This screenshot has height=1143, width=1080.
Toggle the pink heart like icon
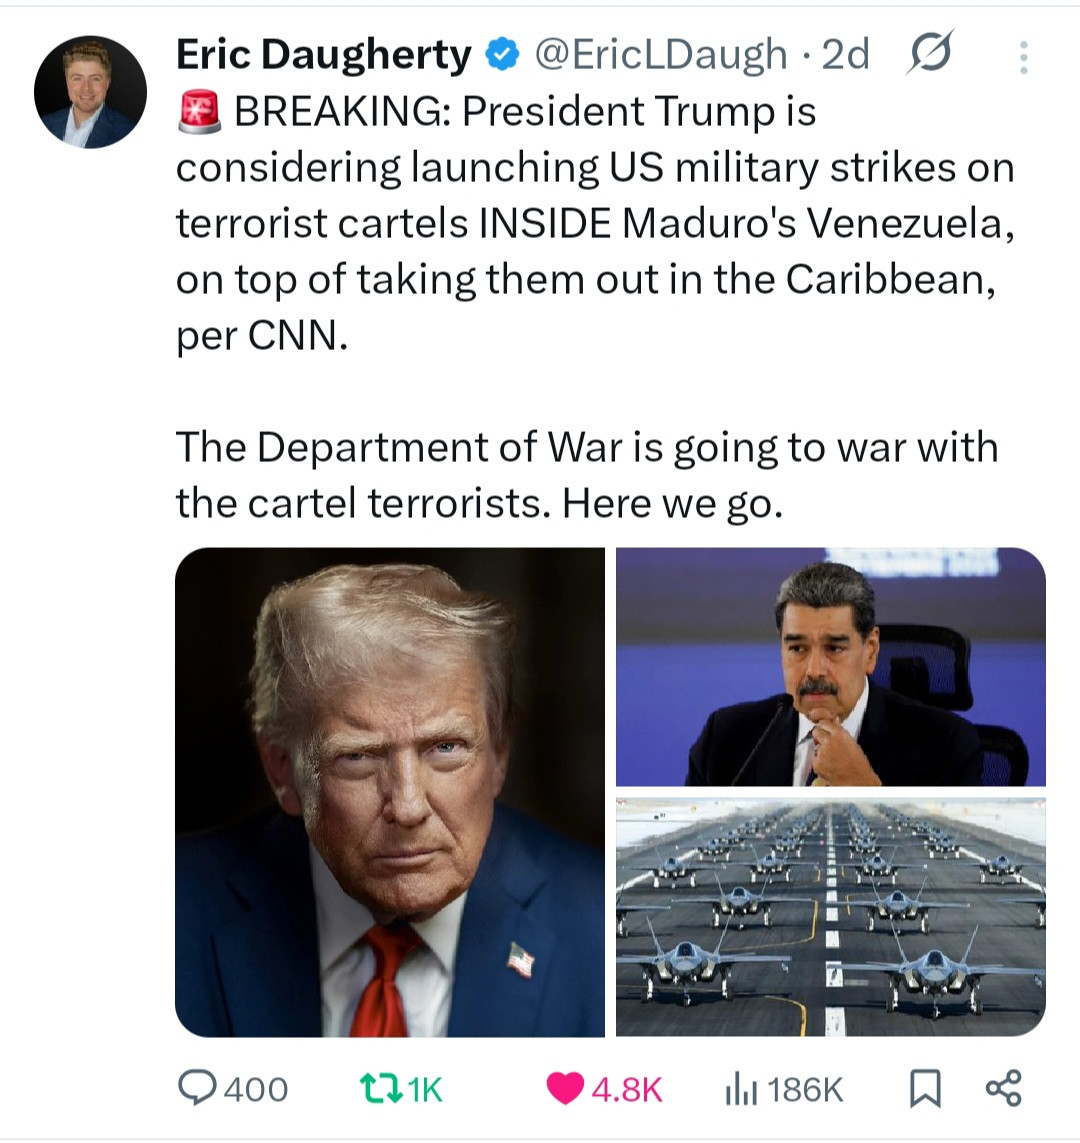565,1089
